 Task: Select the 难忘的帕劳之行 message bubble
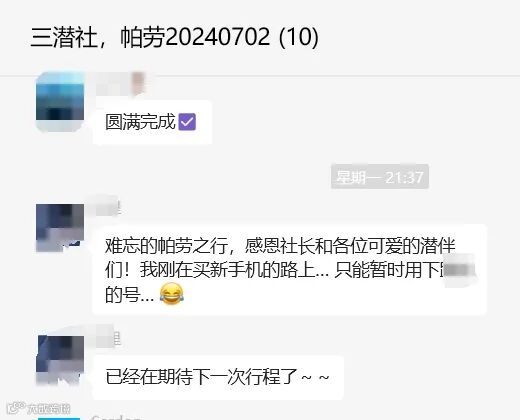coord(290,270)
